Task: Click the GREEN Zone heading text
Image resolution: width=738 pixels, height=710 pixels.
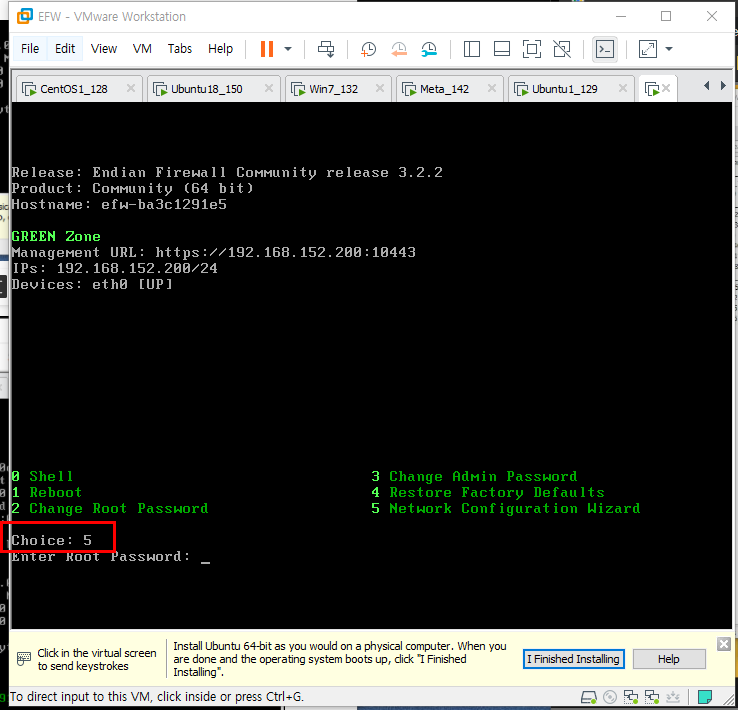Action: point(56,236)
